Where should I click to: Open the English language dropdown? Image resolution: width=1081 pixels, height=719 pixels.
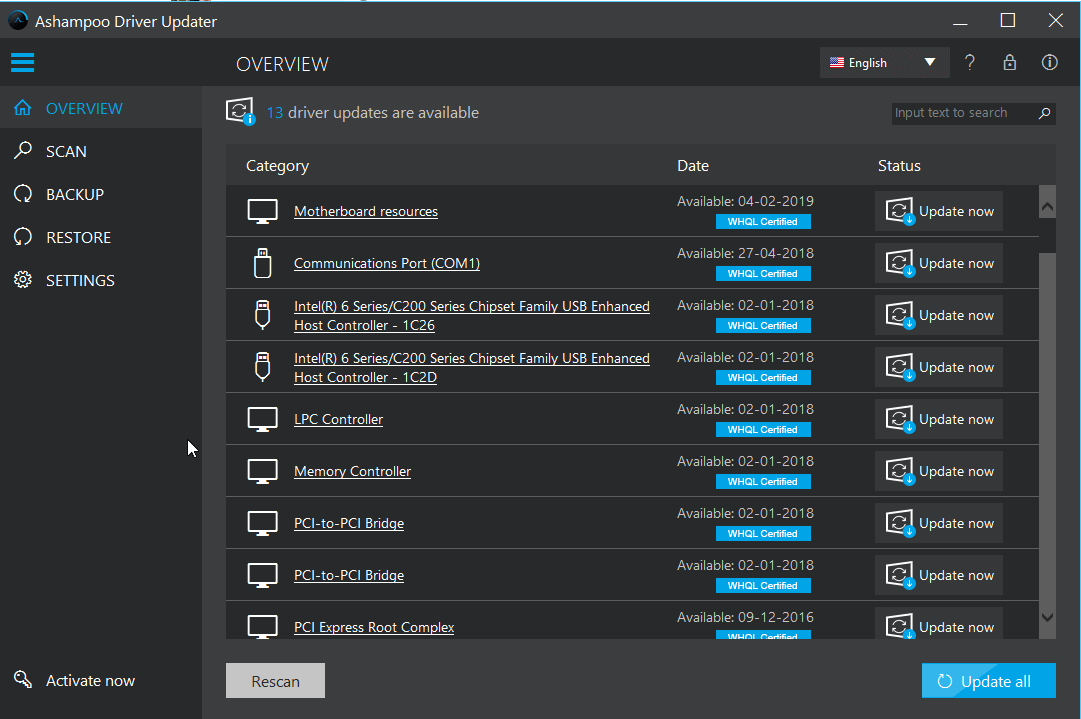coord(883,62)
